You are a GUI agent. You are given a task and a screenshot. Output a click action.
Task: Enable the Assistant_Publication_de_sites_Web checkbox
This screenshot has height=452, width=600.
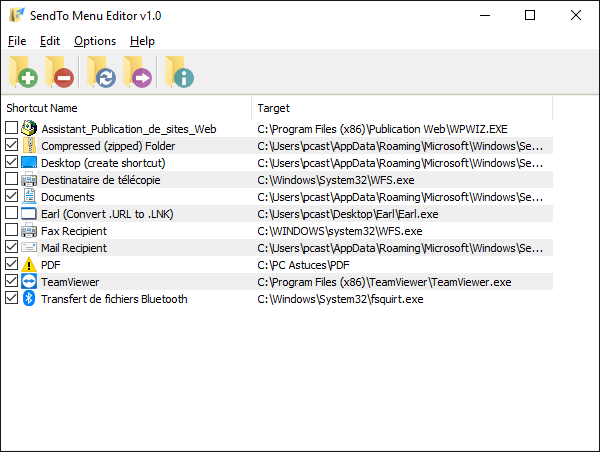(11, 128)
